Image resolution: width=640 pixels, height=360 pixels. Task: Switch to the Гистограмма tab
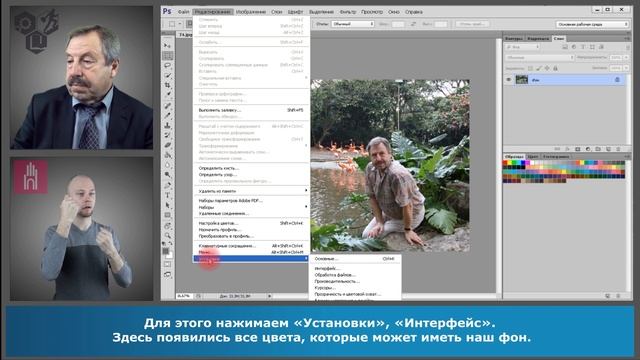pos(556,157)
